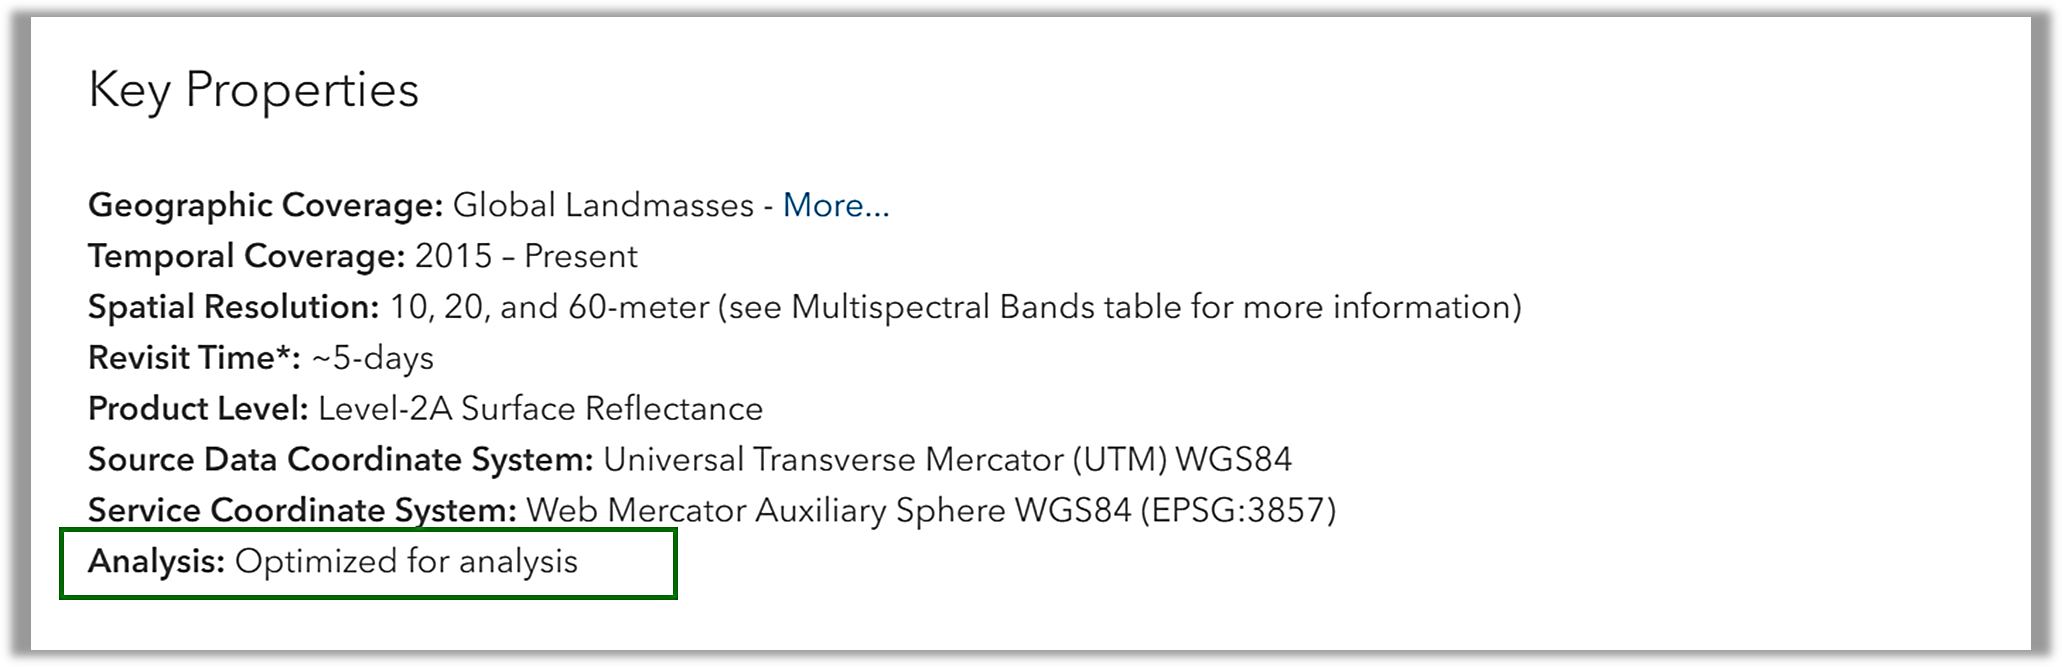Click the Global Landmasses text
Viewport: 2062px width, 667px height.
click(603, 205)
